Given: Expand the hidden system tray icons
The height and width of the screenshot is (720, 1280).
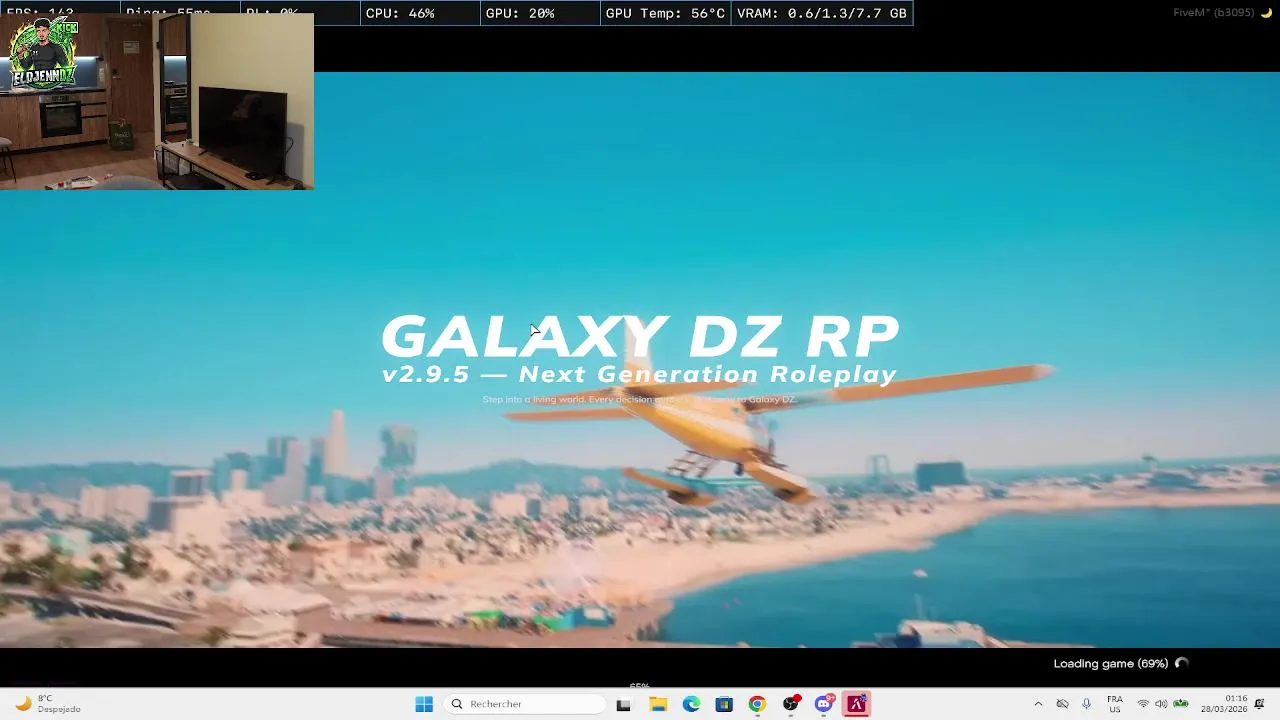Looking at the screenshot, I should pos(1038,704).
